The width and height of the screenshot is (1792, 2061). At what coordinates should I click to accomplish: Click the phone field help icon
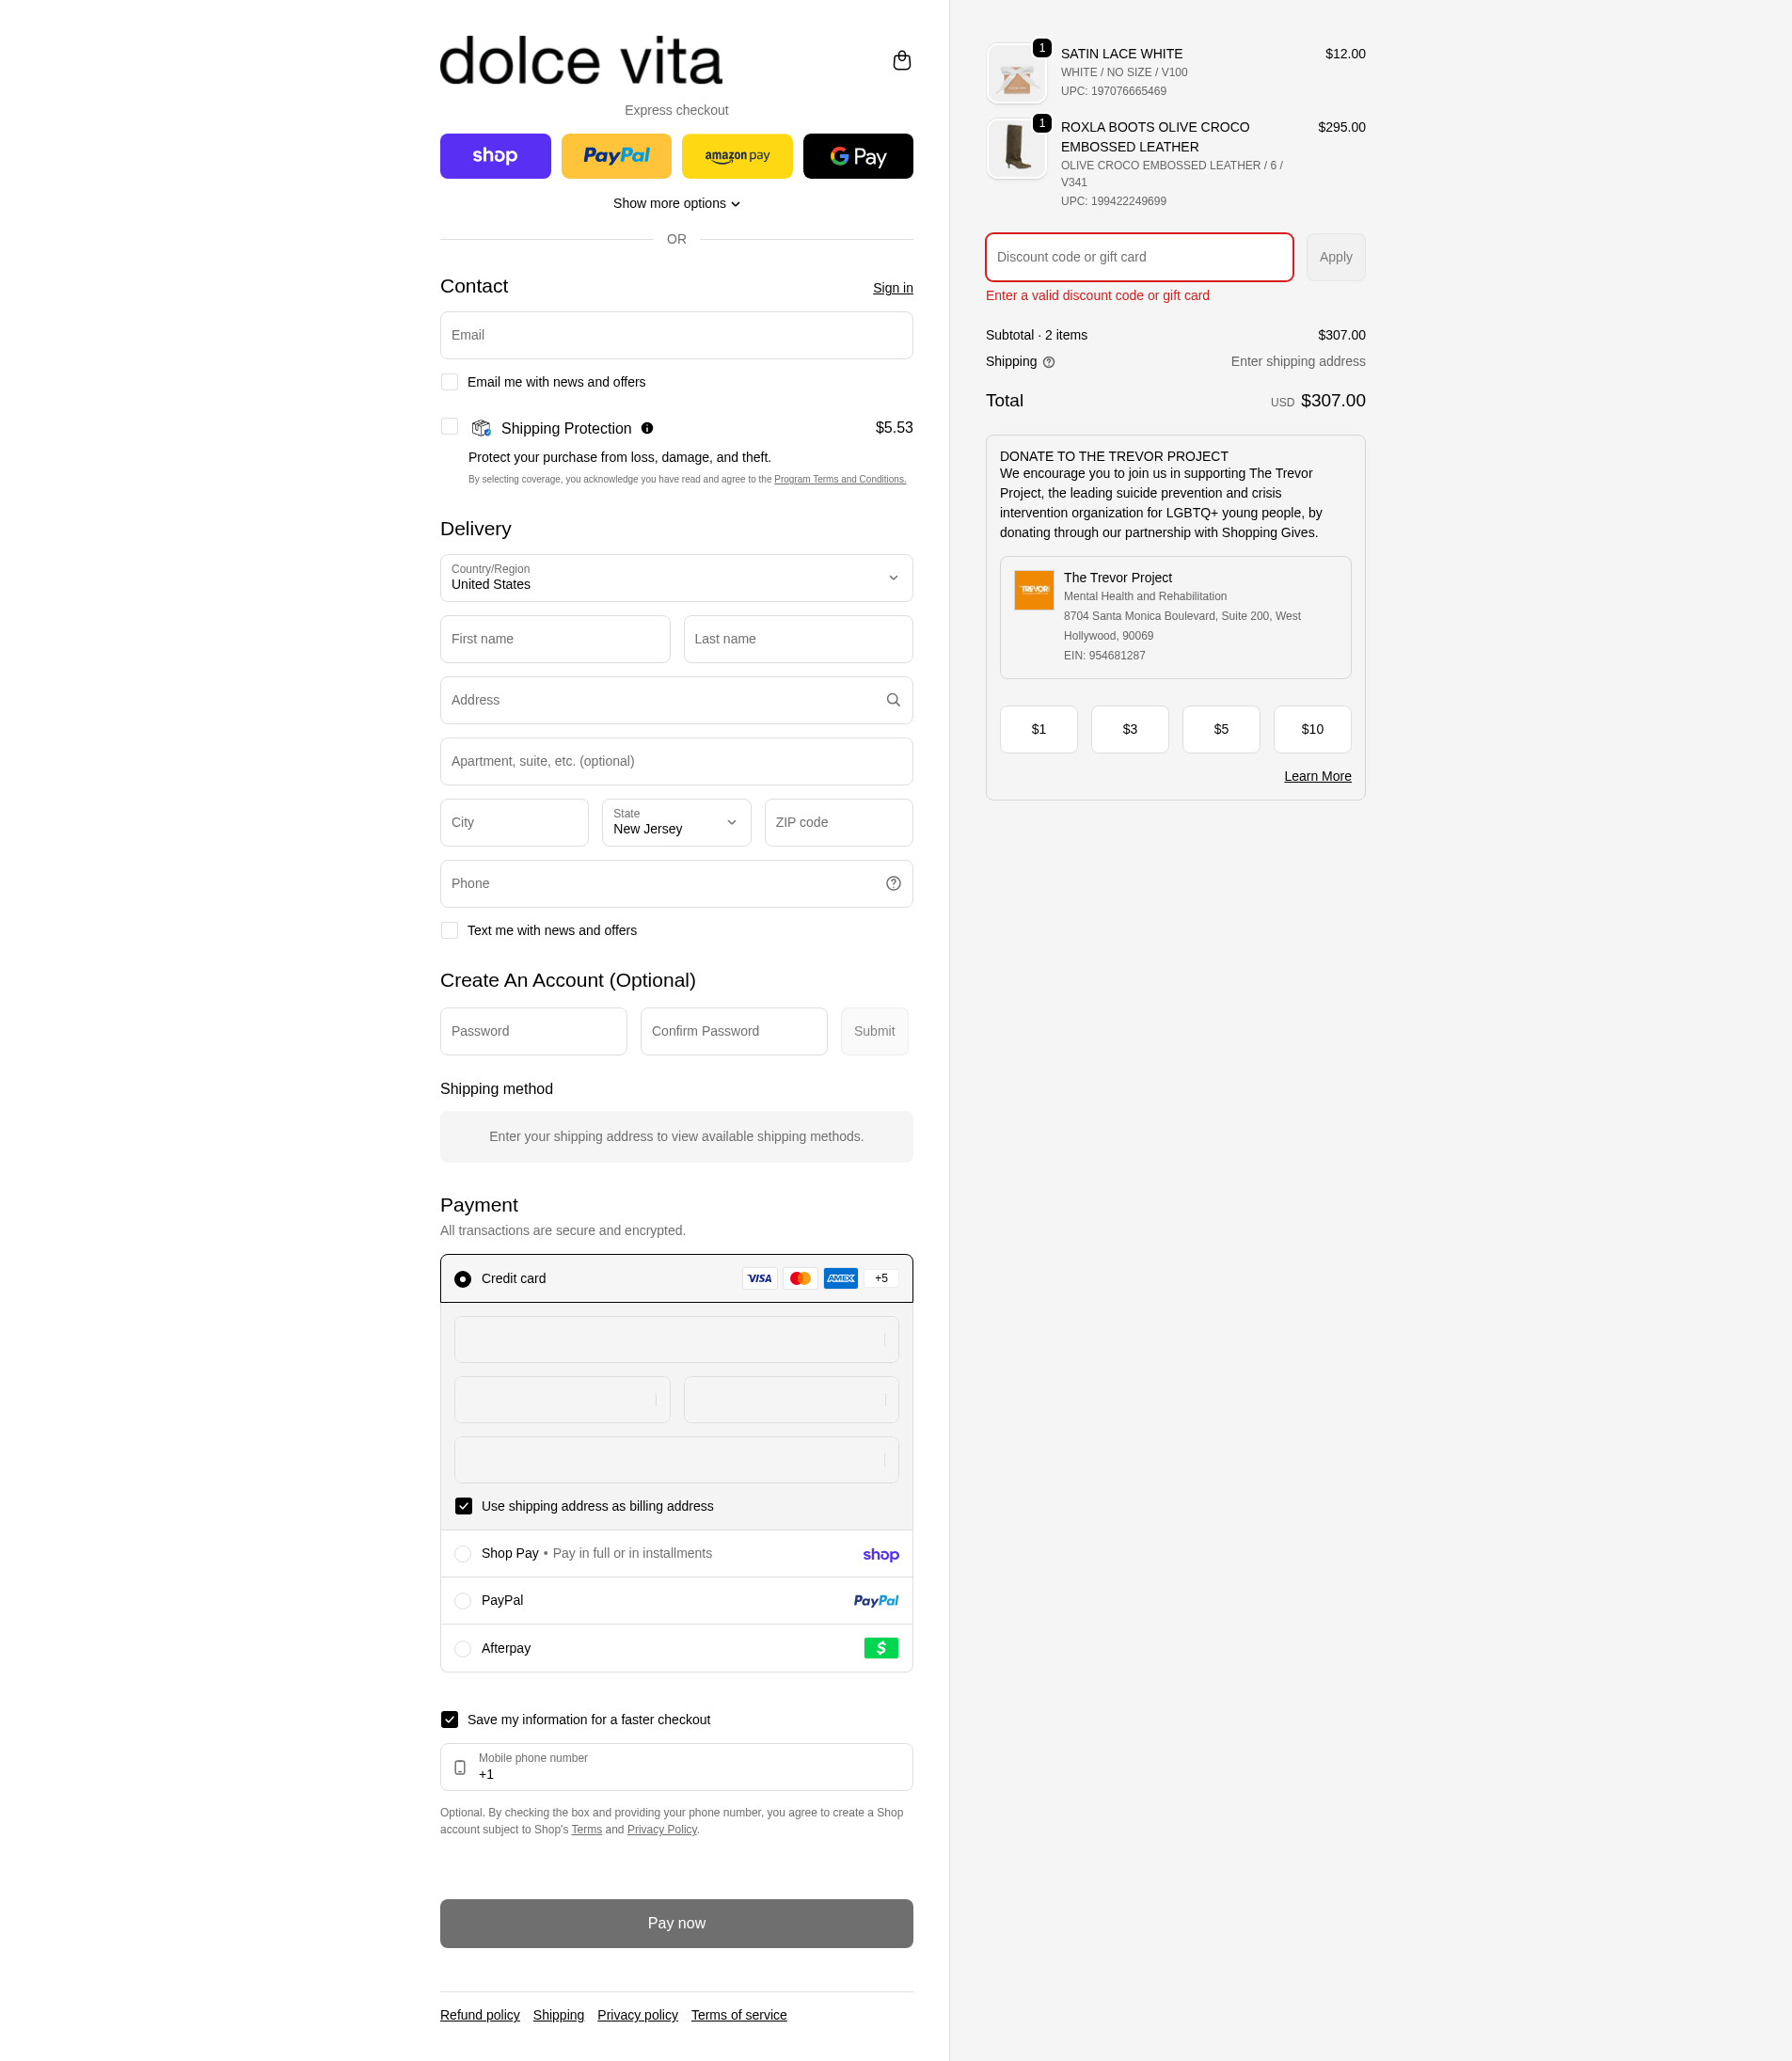click(893, 883)
